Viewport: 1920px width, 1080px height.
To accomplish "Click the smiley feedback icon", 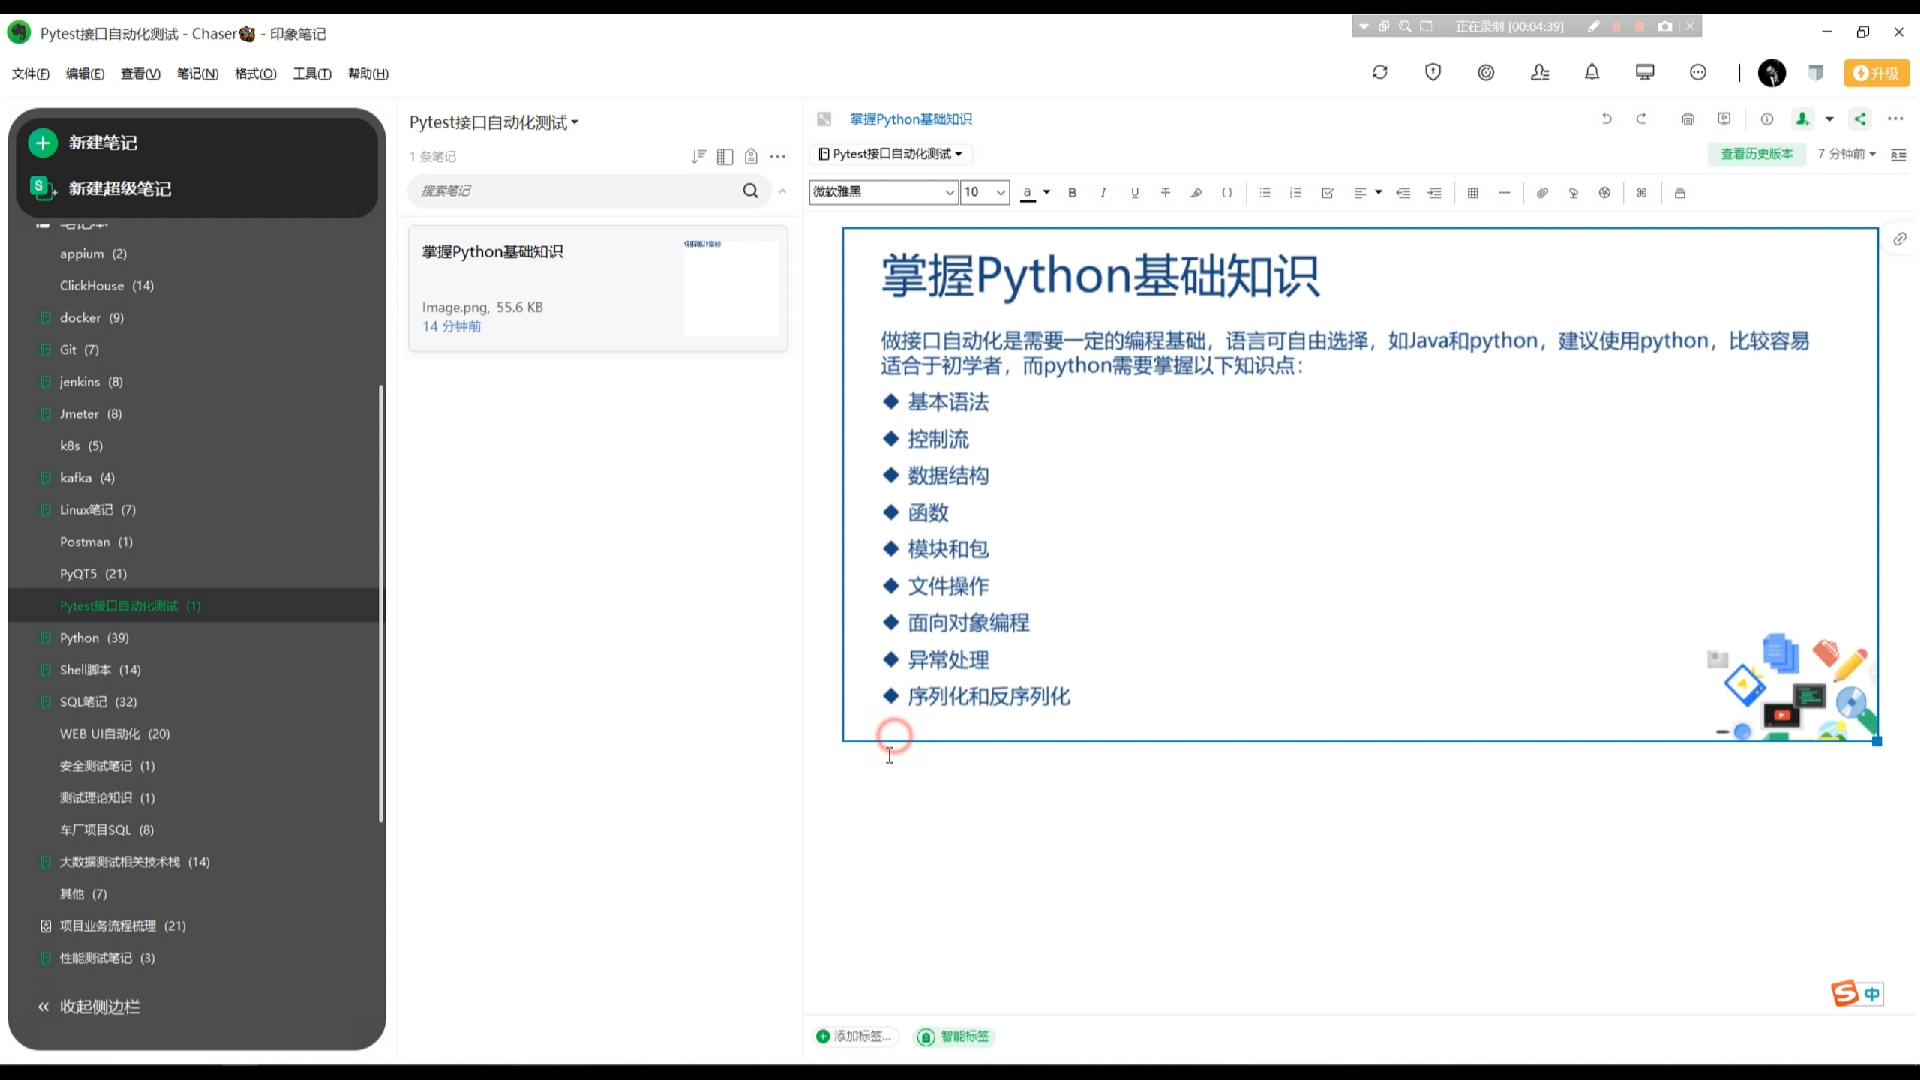I will pos(1698,72).
